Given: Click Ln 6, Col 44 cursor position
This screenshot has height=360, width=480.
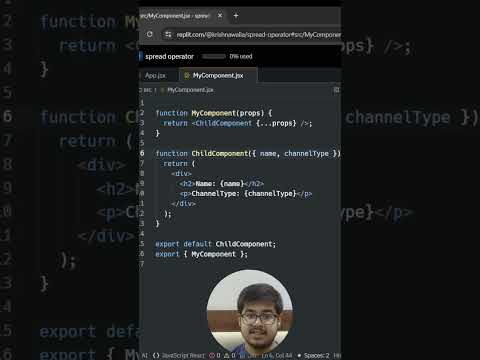Looking at the screenshot, I should 277,355.
